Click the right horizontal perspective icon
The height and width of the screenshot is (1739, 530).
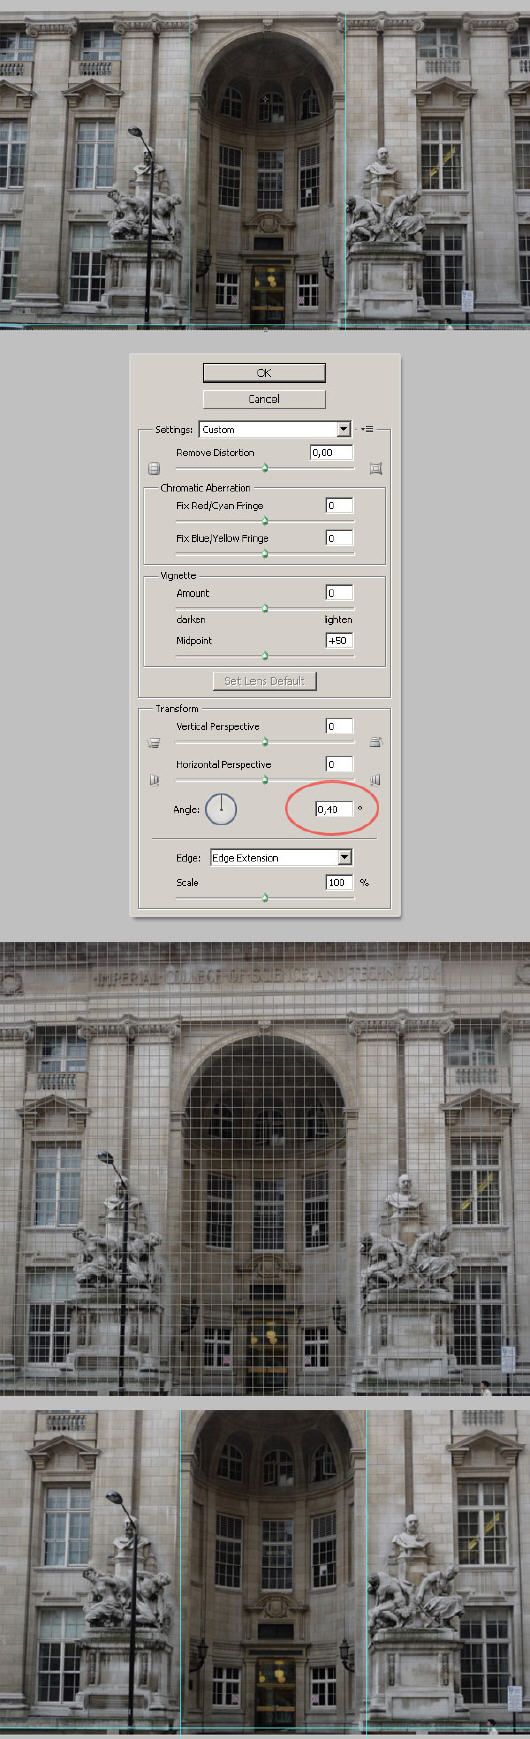[376, 780]
